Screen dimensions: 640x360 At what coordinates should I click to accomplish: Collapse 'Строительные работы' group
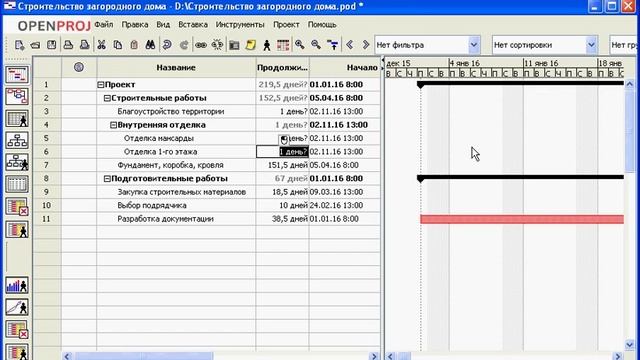[107, 98]
